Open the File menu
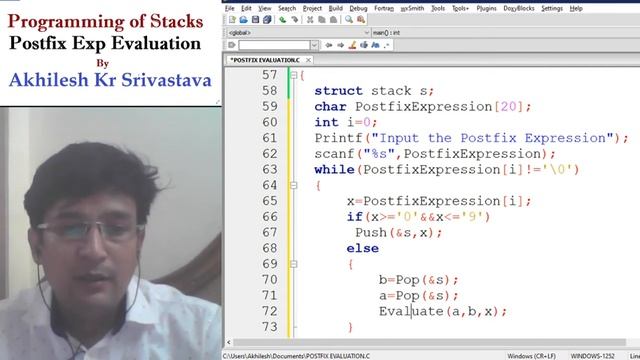This screenshot has height=360, width=640. point(229,8)
